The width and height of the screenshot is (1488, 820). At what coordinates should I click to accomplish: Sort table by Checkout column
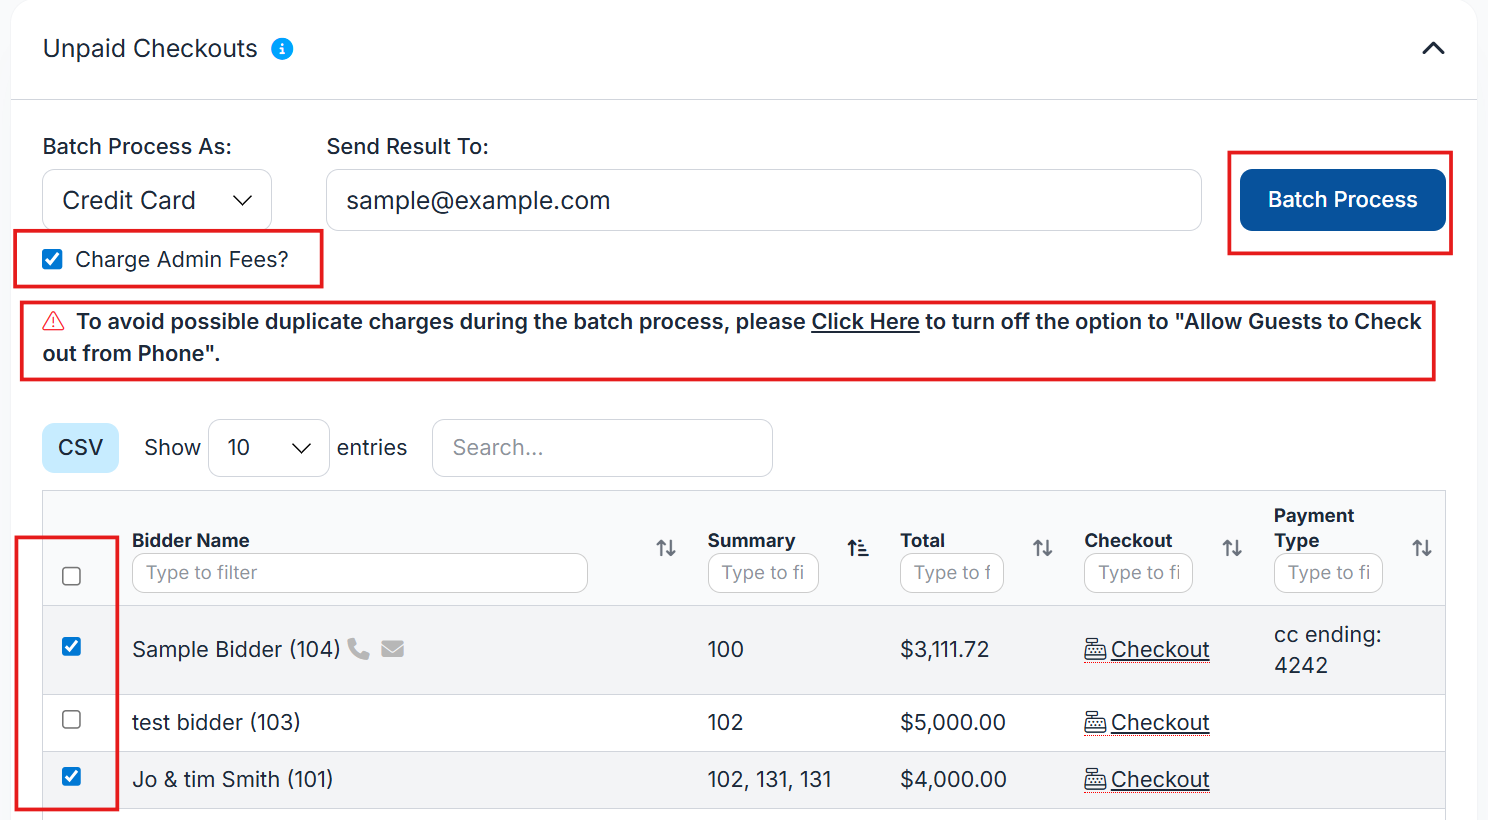[1232, 548]
